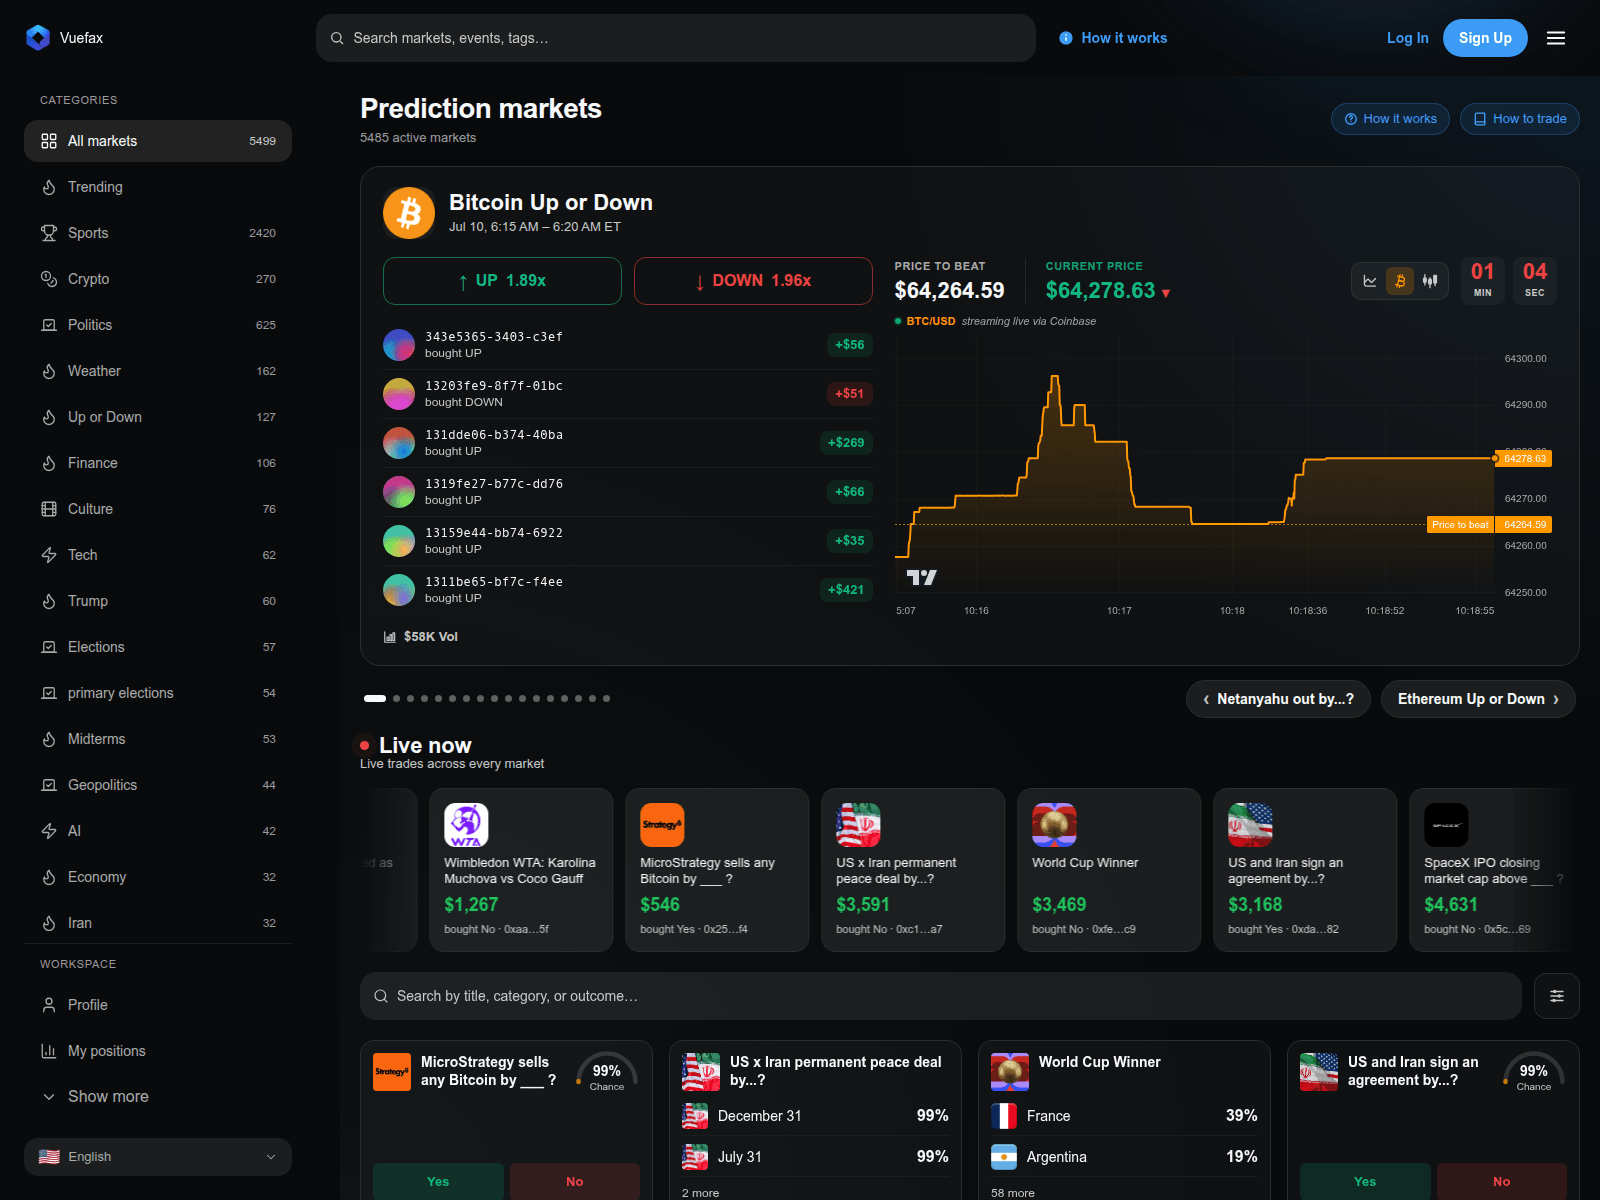
Task: Open the Tech category
Action: tap(158, 555)
